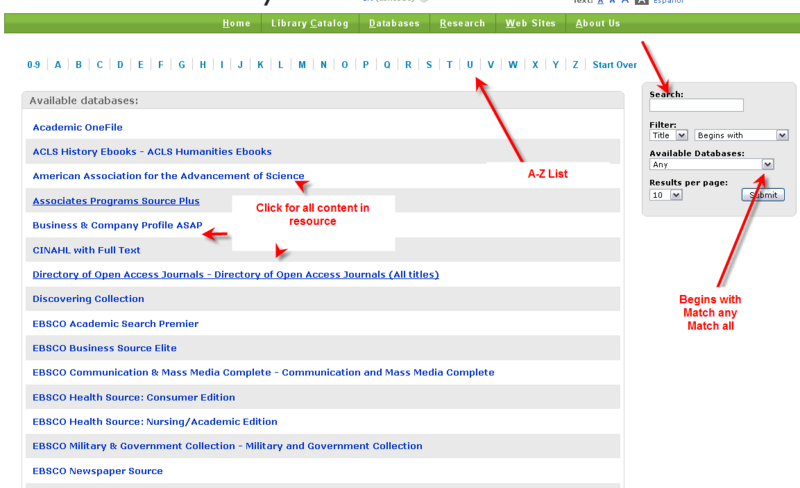Filter databases by letter U
The image size is (800, 488).
click(470, 65)
